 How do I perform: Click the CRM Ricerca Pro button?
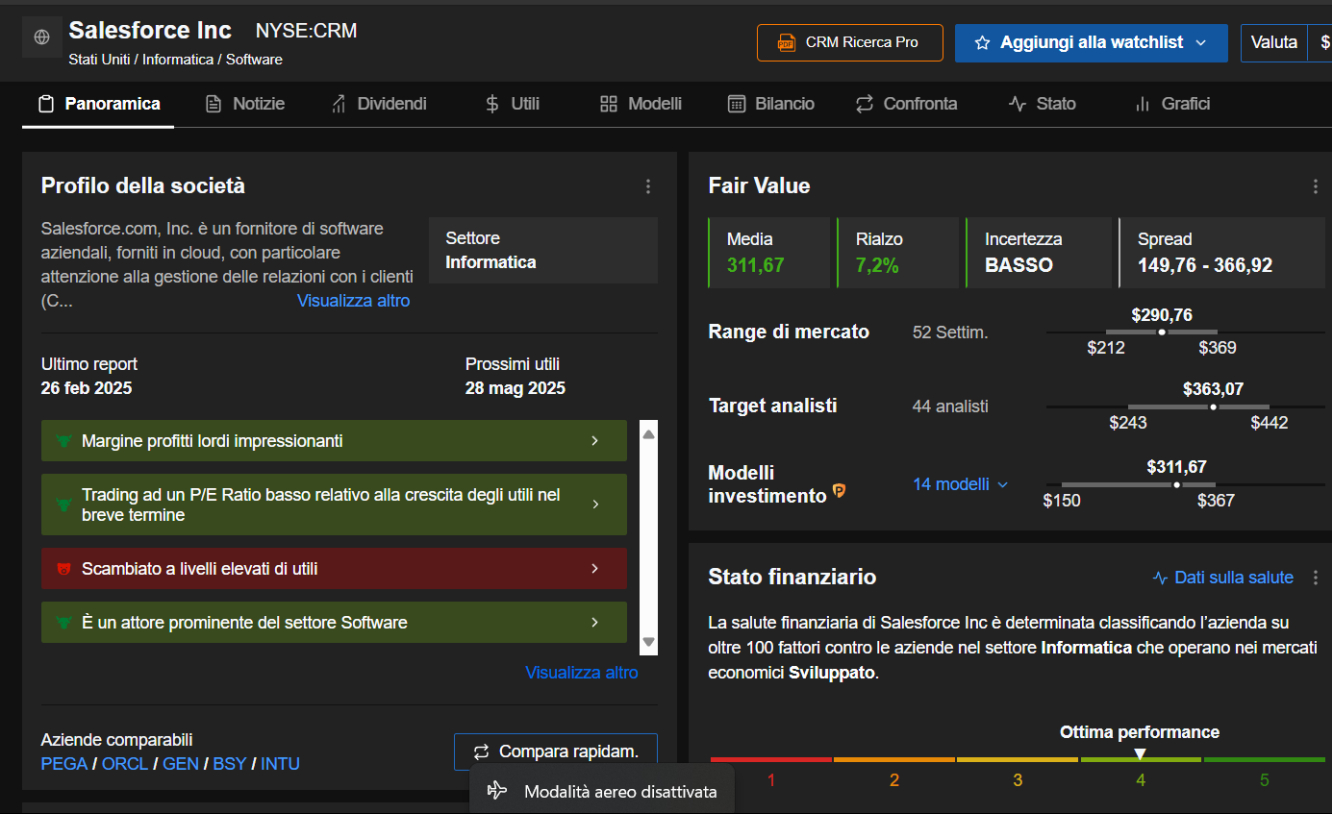click(850, 43)
